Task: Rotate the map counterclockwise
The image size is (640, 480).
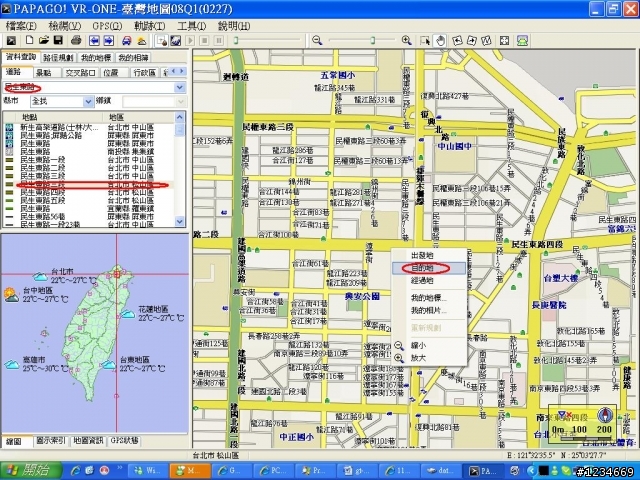Action: click(458, 40)
